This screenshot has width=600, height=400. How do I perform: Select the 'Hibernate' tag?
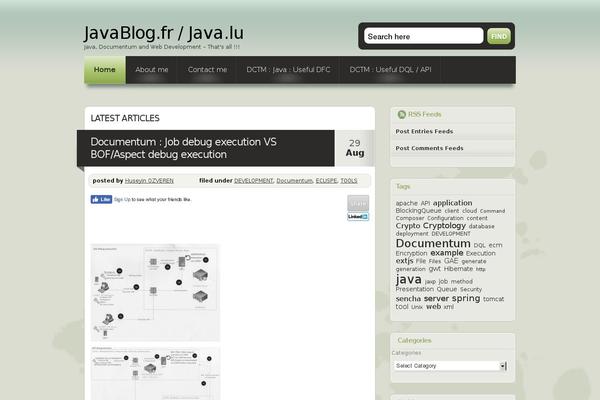[458, 269]
